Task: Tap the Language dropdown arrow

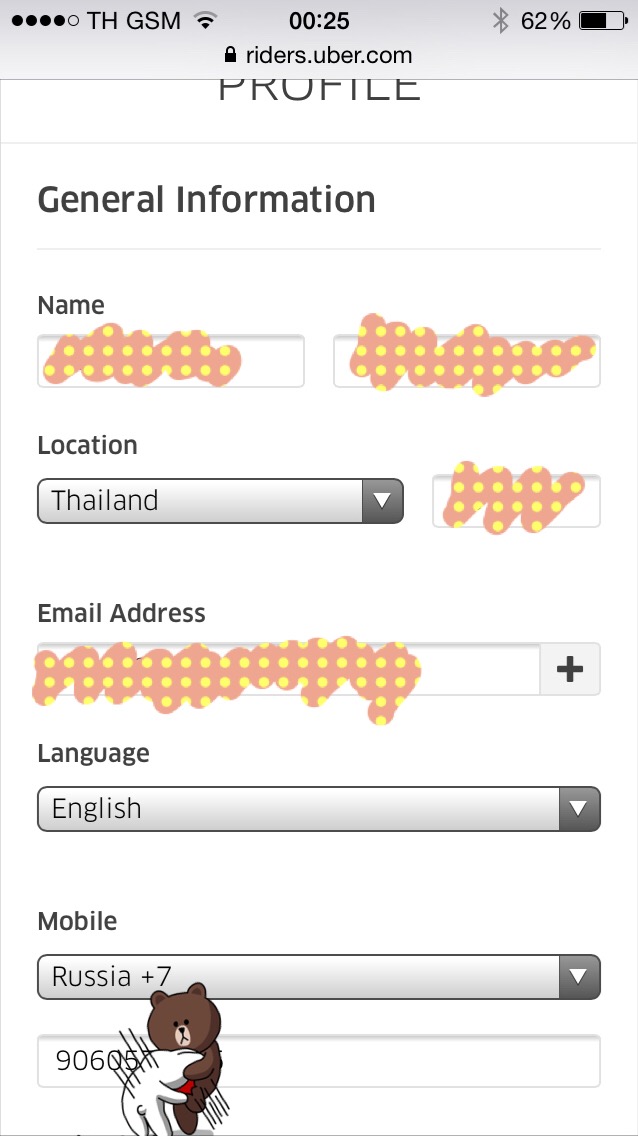Action: [579, 809]
